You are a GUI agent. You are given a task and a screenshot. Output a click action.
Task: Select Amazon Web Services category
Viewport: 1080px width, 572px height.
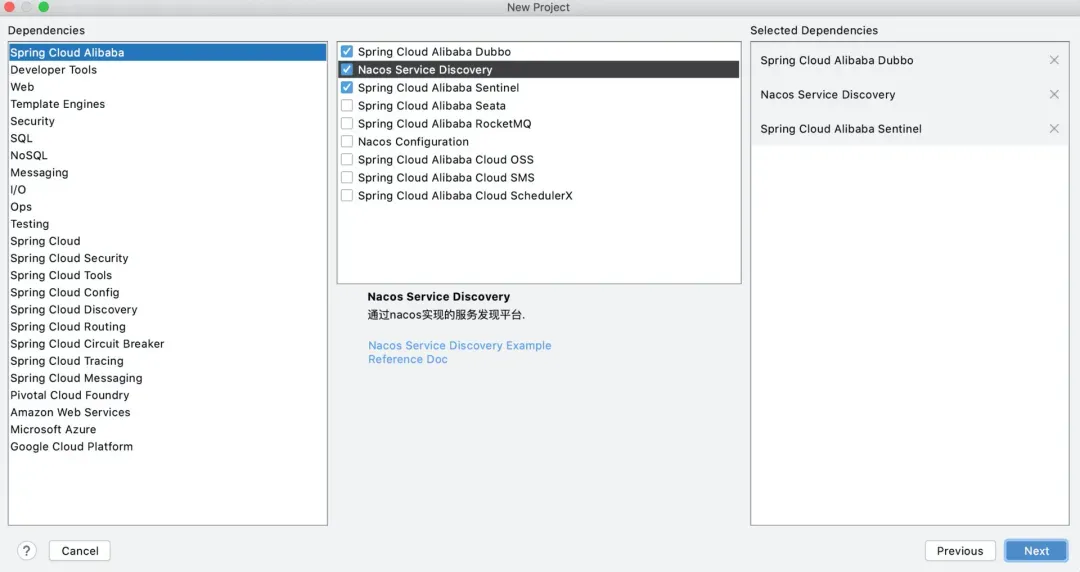(167, 412)
